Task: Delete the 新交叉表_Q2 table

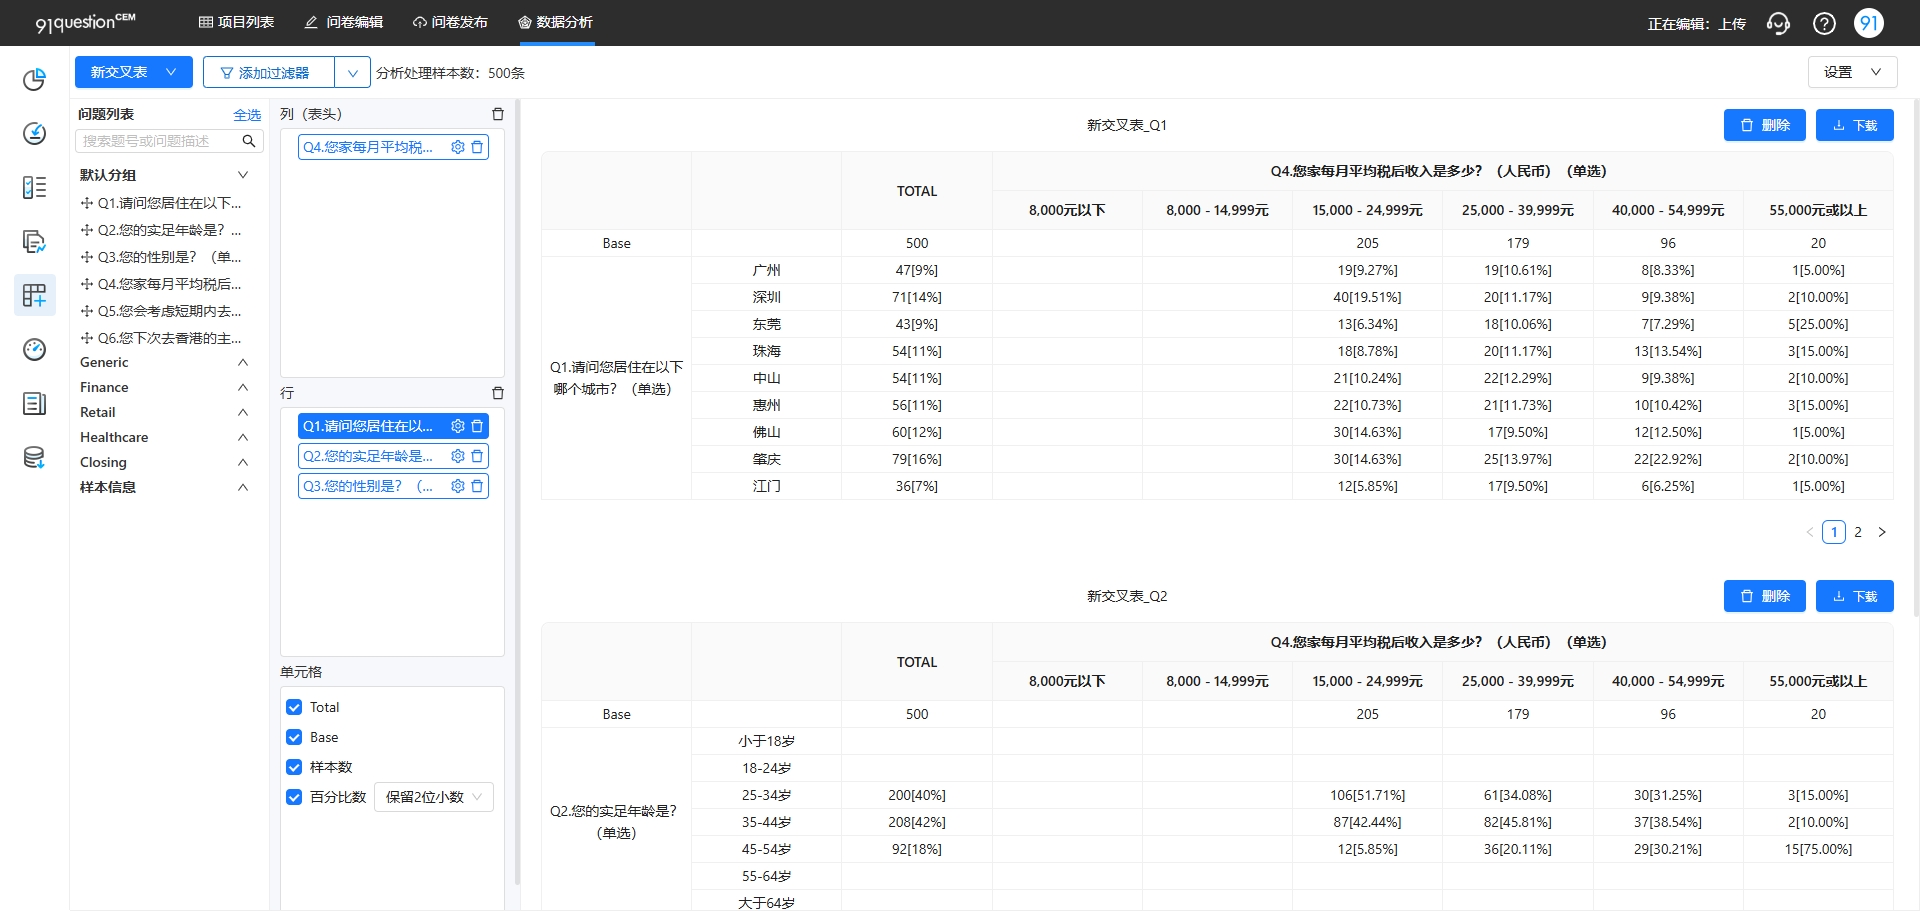Action: 1765,596
